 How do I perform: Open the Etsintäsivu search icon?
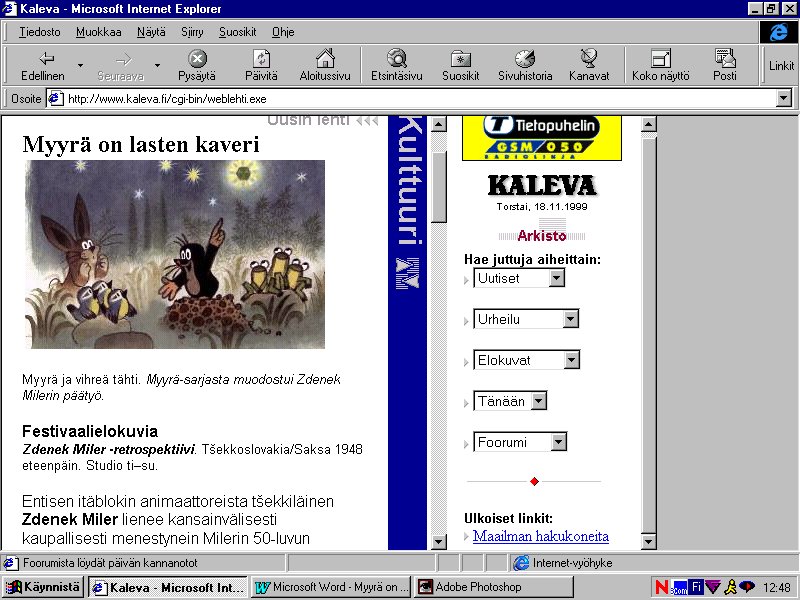[396, 59]
